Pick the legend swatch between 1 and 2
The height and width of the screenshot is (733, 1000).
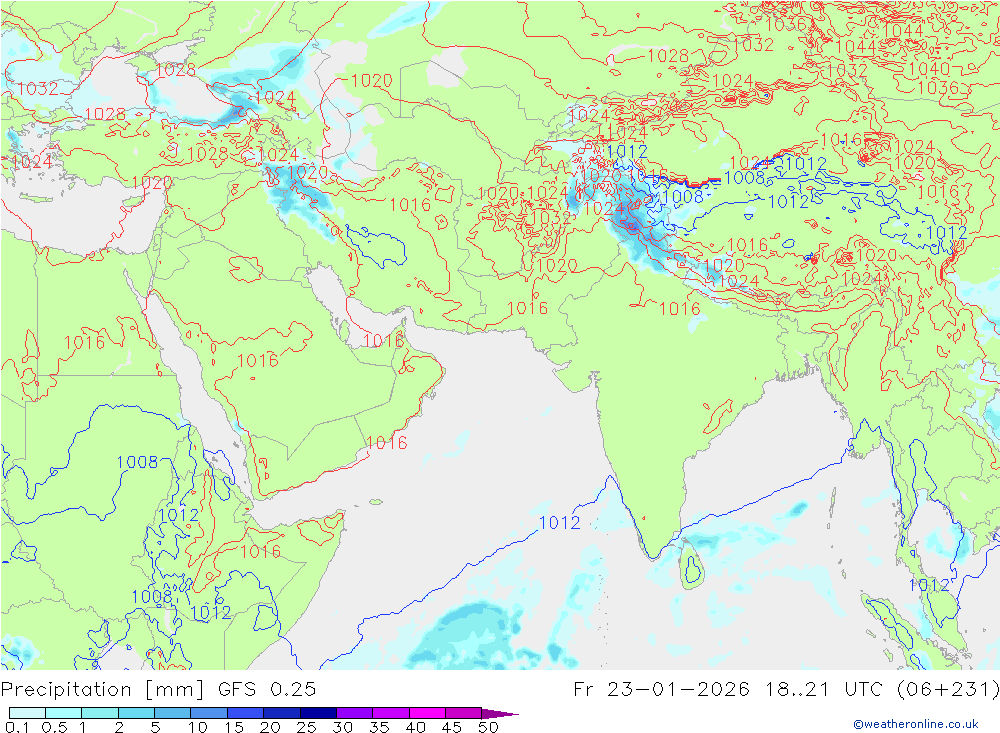click(100, 713)
